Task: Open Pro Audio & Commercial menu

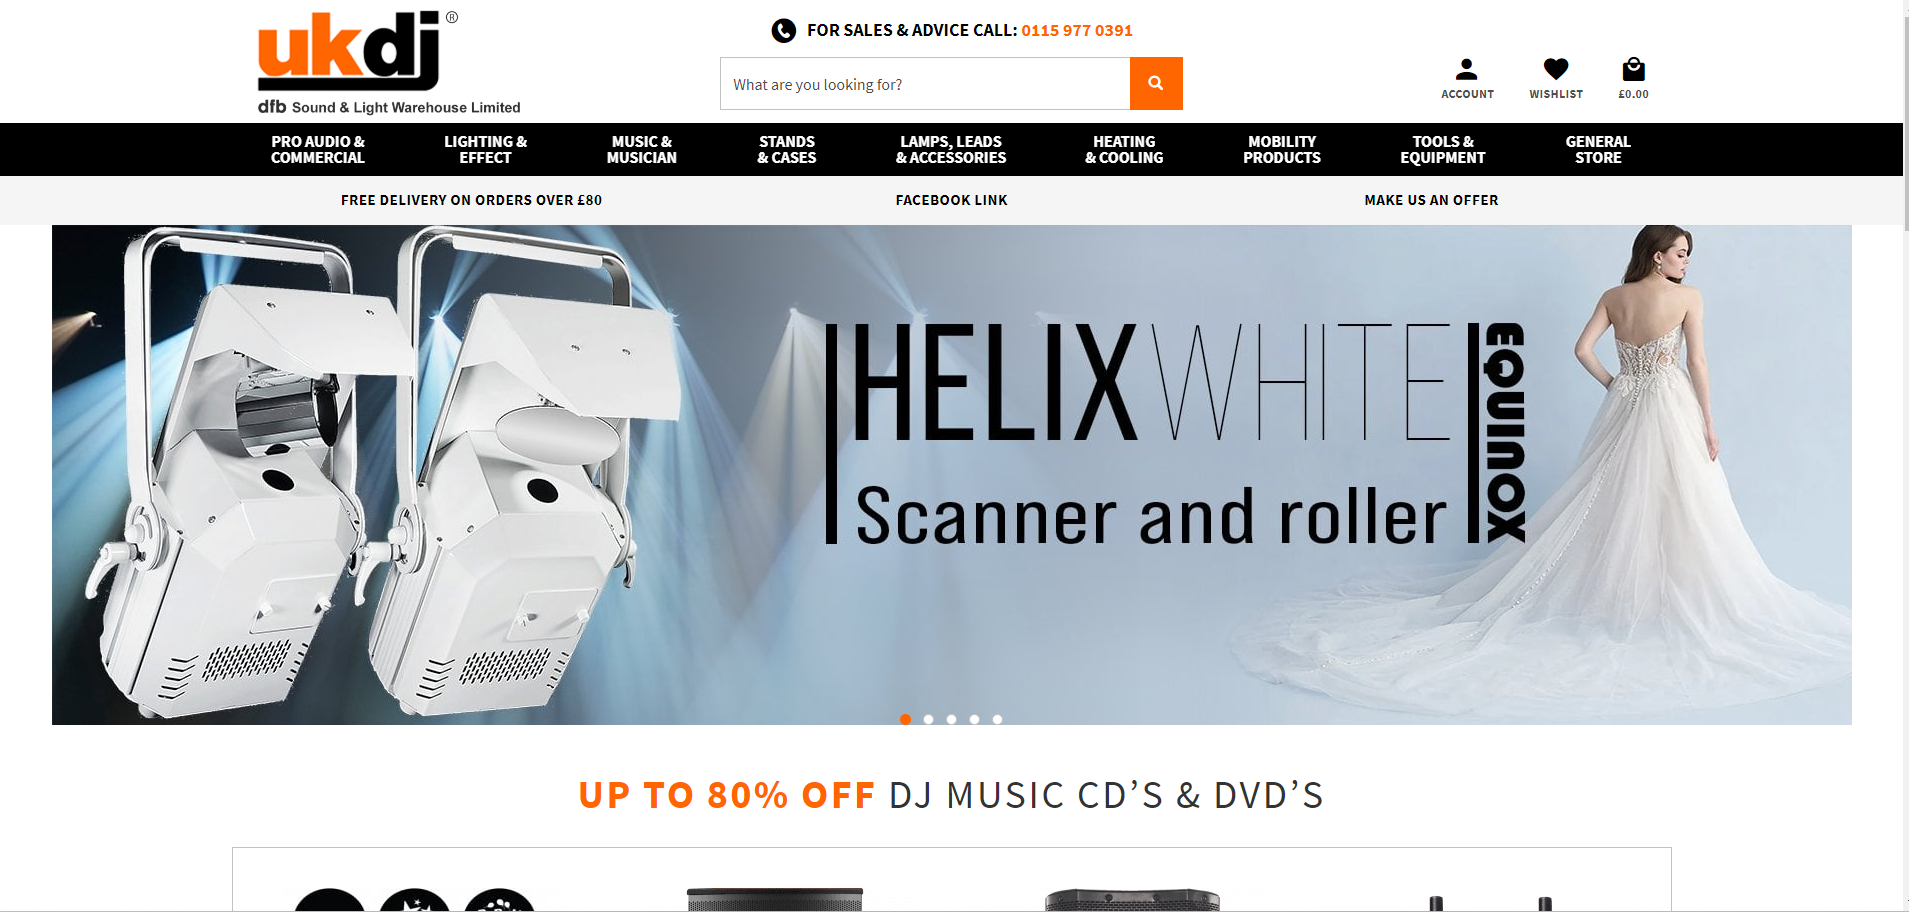Action: click(x=318, y=150)
